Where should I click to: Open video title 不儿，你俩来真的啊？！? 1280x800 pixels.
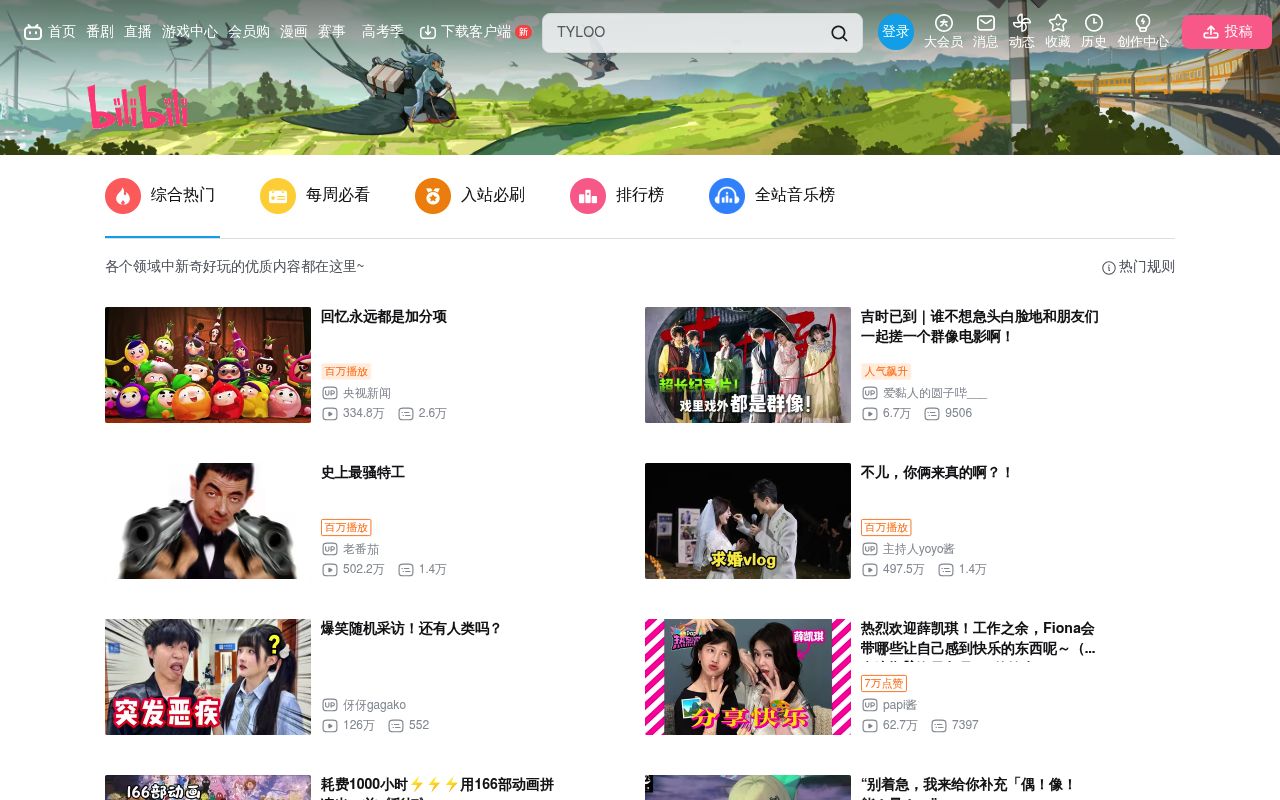point(937,473)
